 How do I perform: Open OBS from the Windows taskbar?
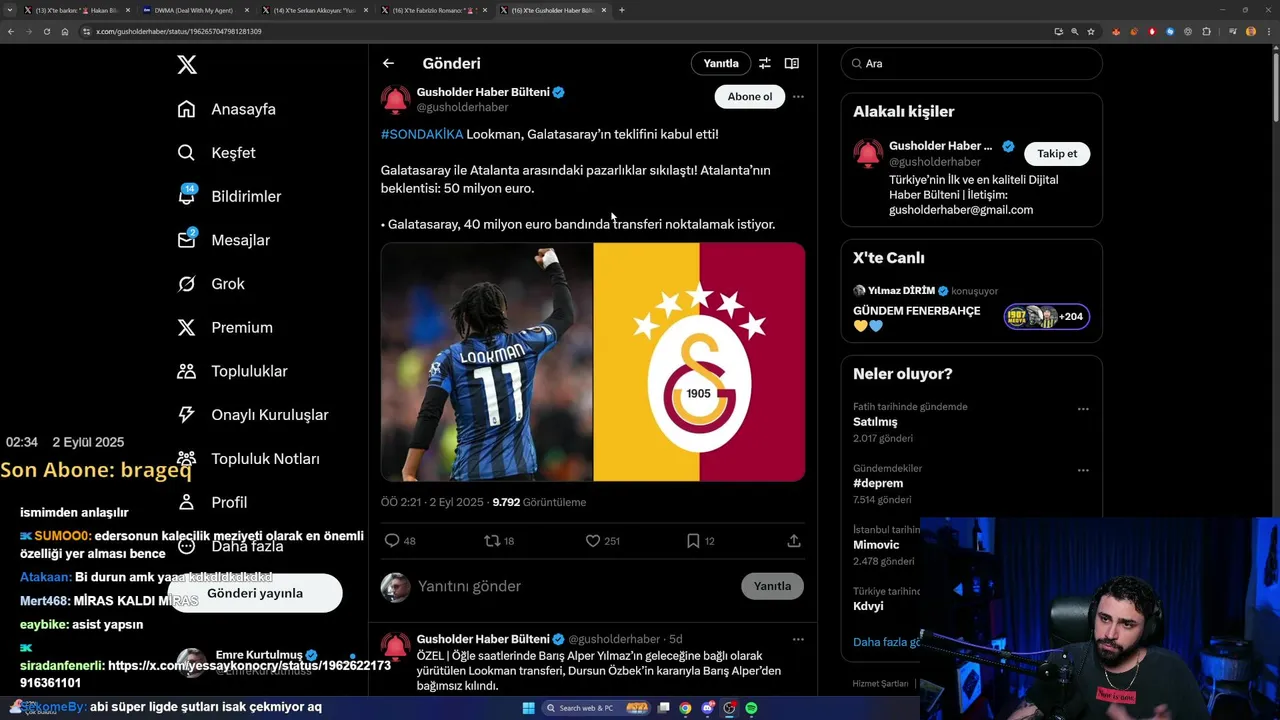pos(730,708)
